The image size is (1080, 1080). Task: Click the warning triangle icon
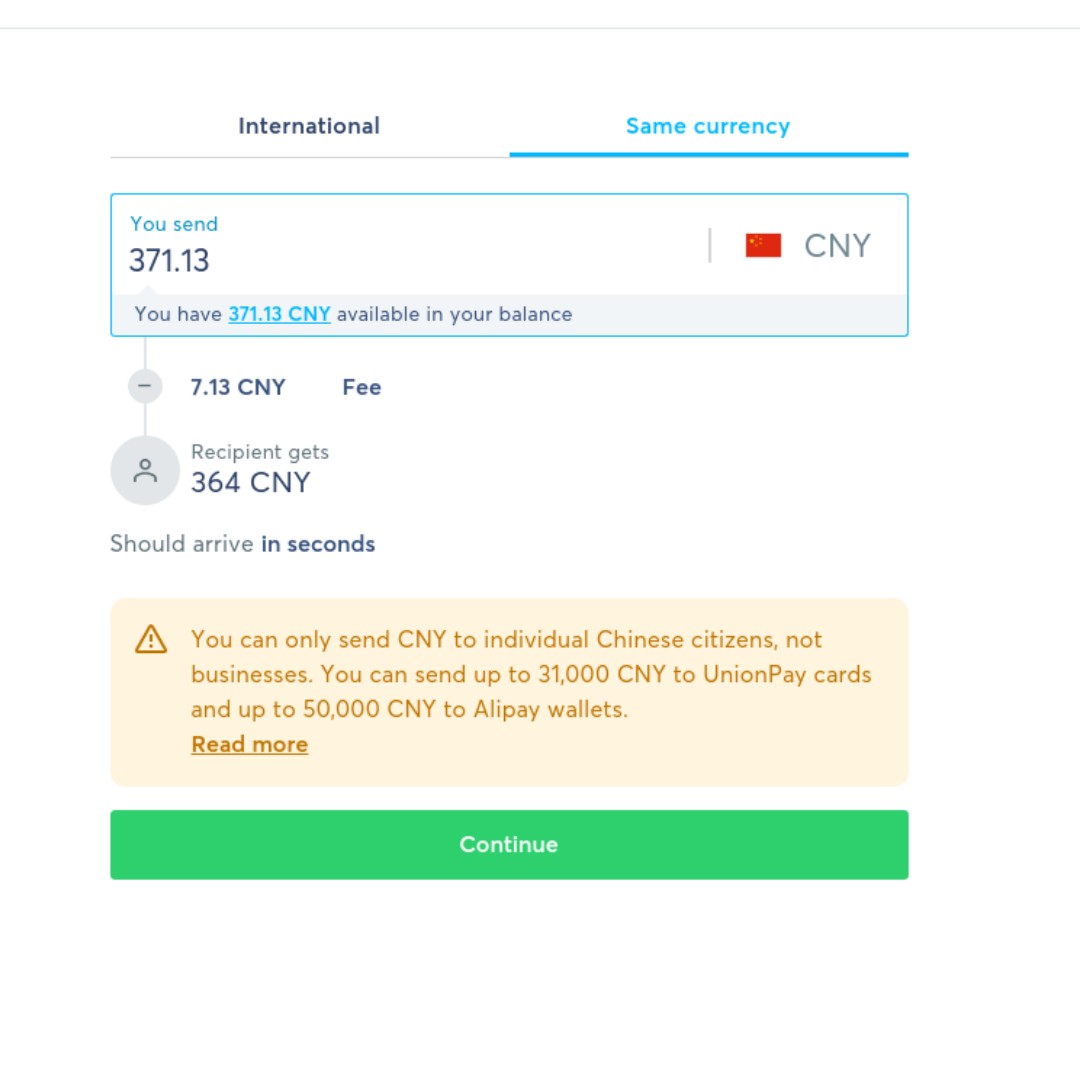tap(151, 639)
